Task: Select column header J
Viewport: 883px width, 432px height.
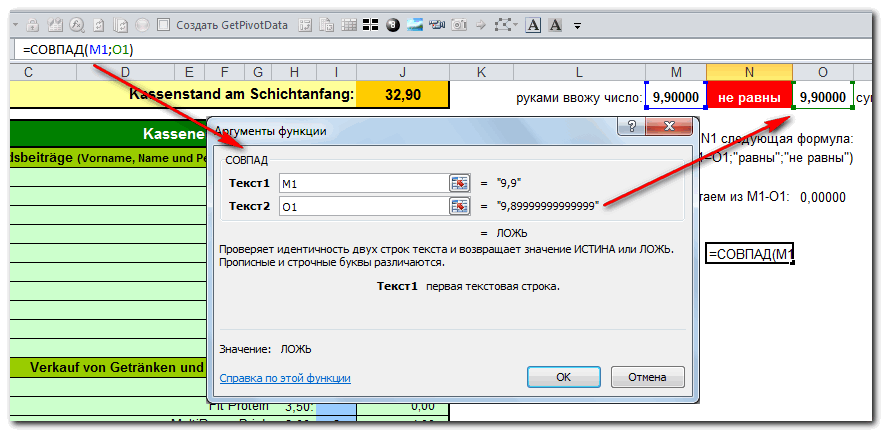Action: coord(403,72)
